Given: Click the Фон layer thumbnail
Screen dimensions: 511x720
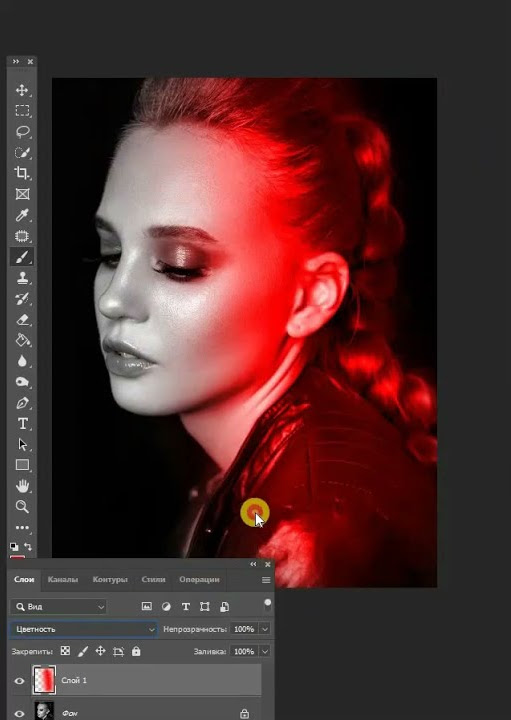Looking at the screenshot, I should pyautogui.click(x=44, y=711).
